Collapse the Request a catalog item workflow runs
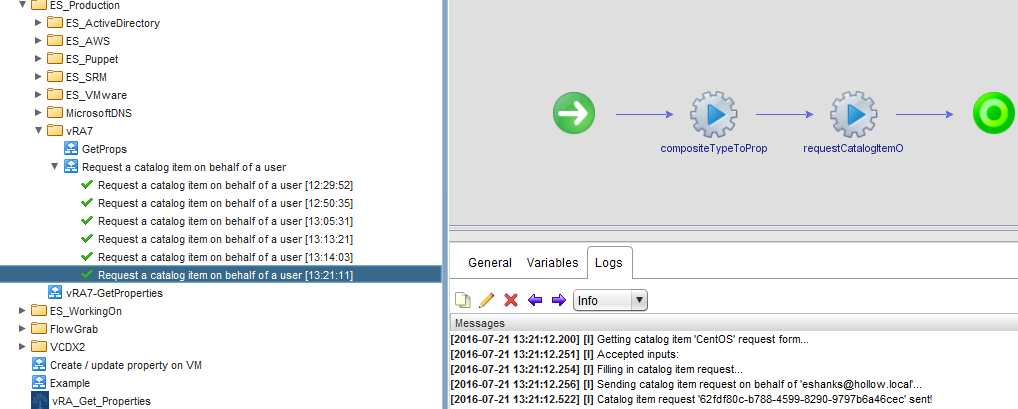1018x409 pixels. pos(55,167)
